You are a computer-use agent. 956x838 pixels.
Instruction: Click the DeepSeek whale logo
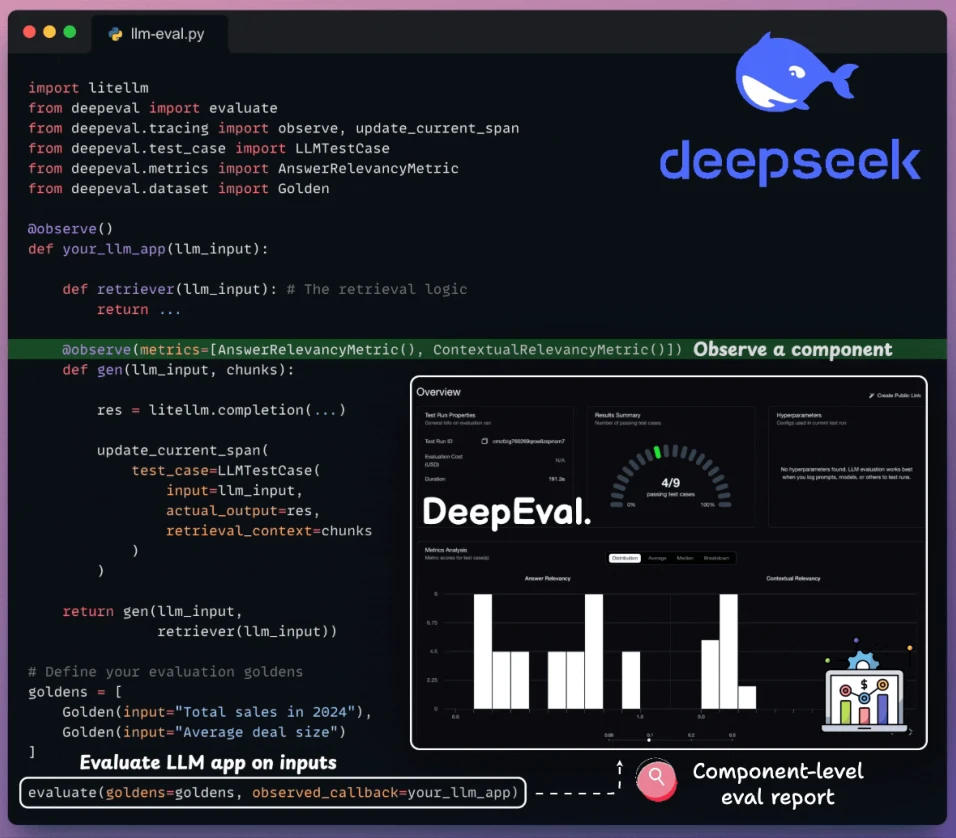pyautogui.click(x=794, y=73)
